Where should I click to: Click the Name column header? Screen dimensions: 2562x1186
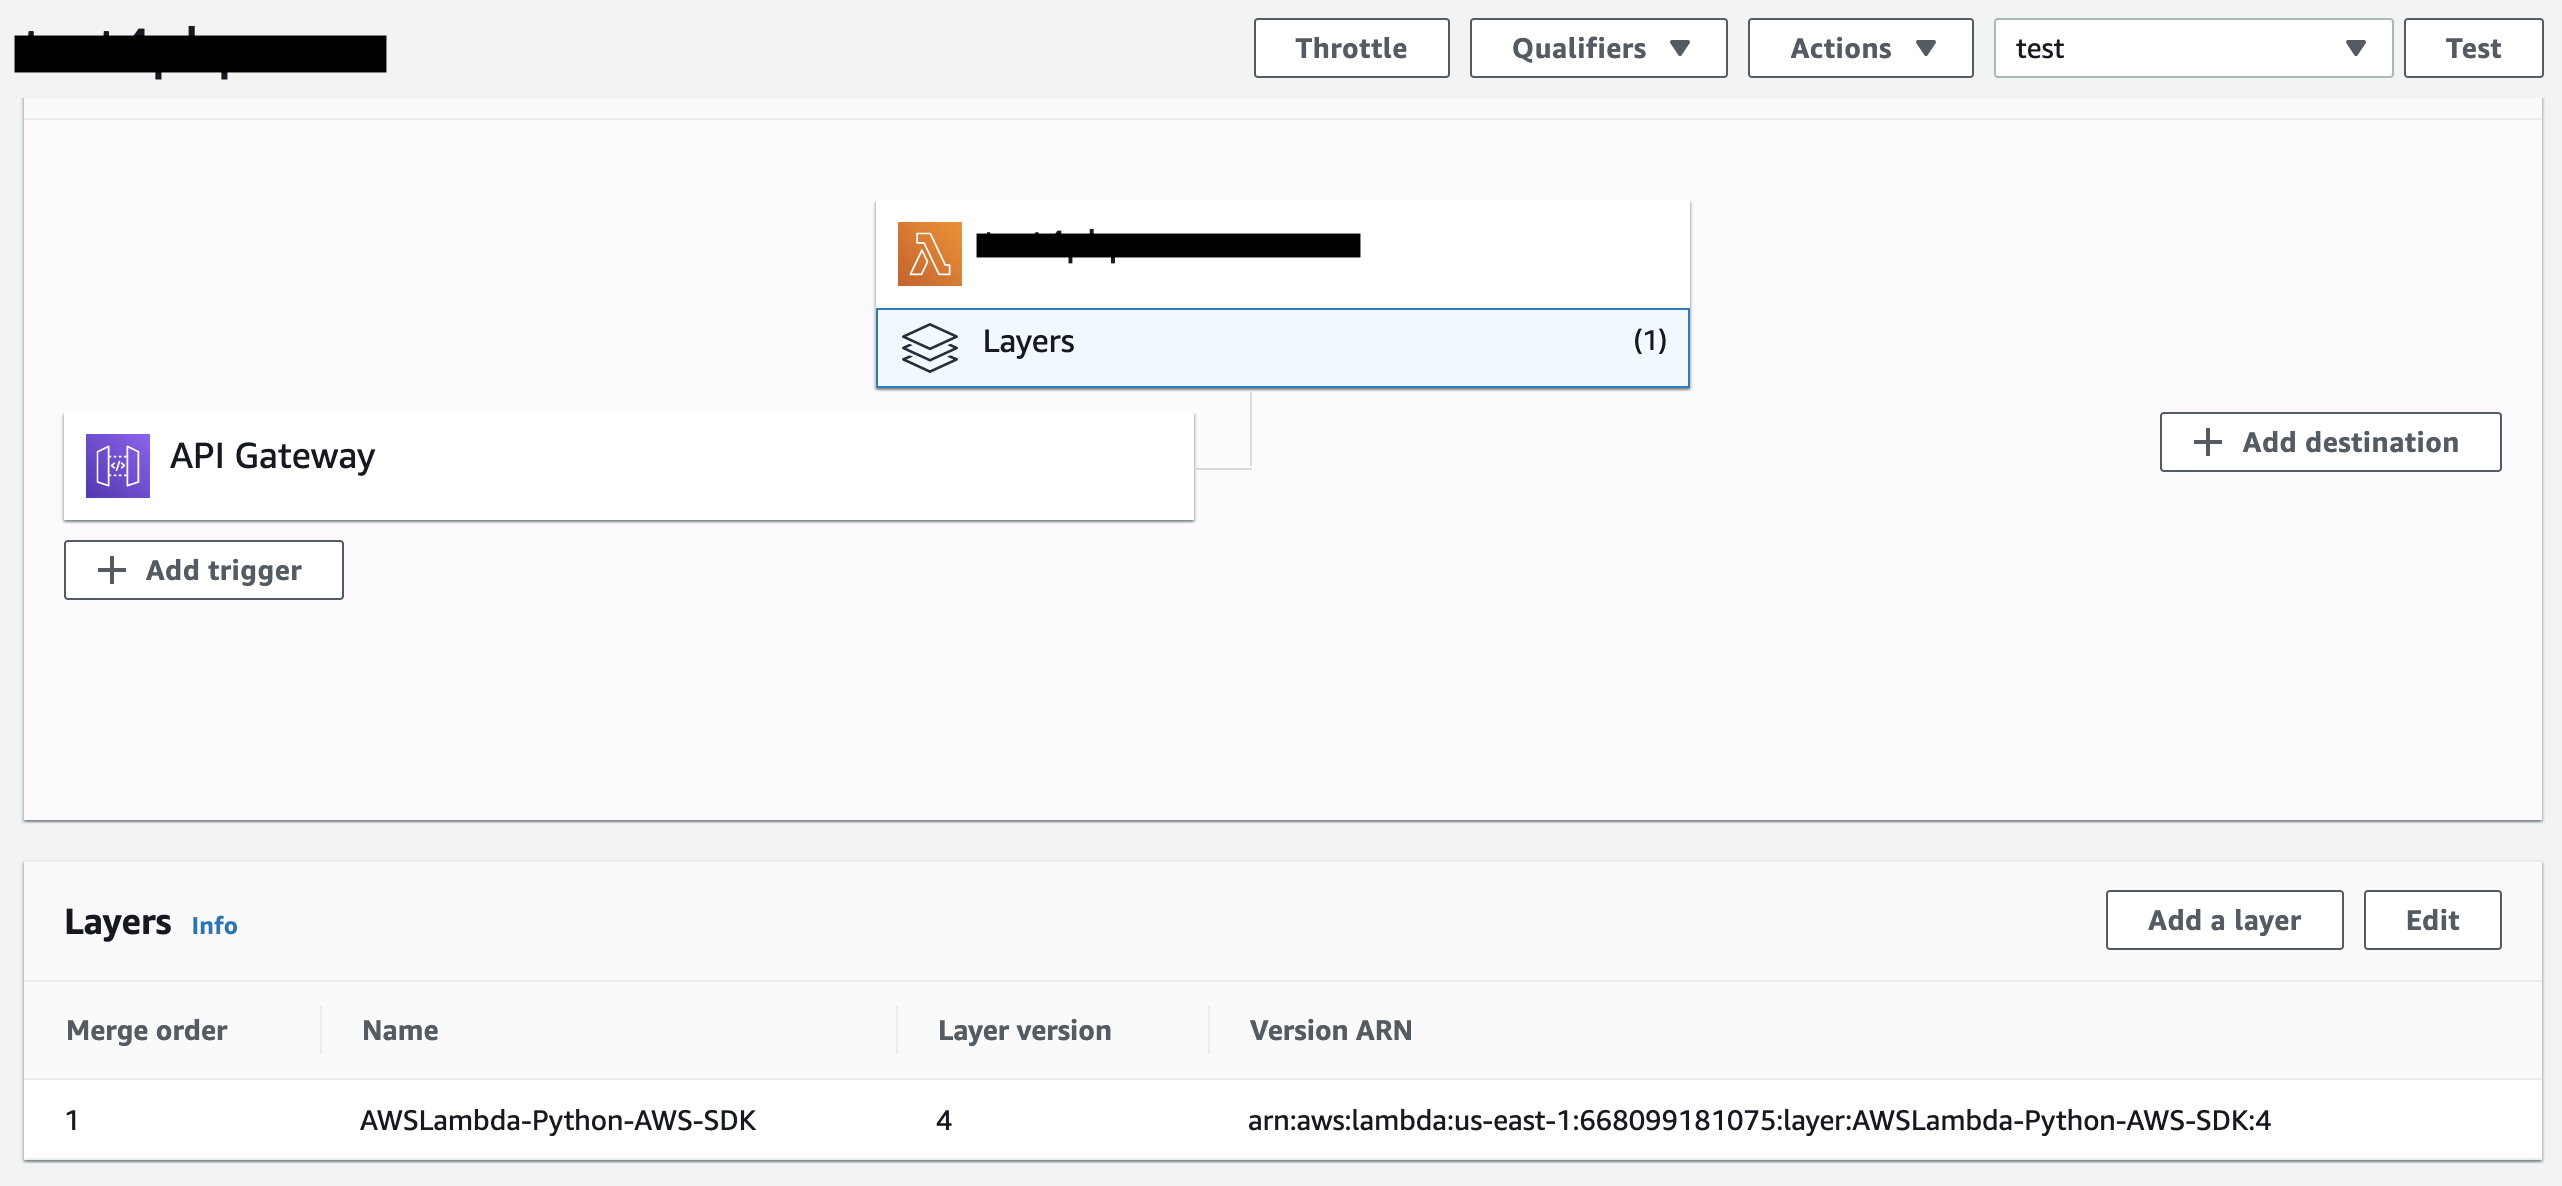[400, 1030]
